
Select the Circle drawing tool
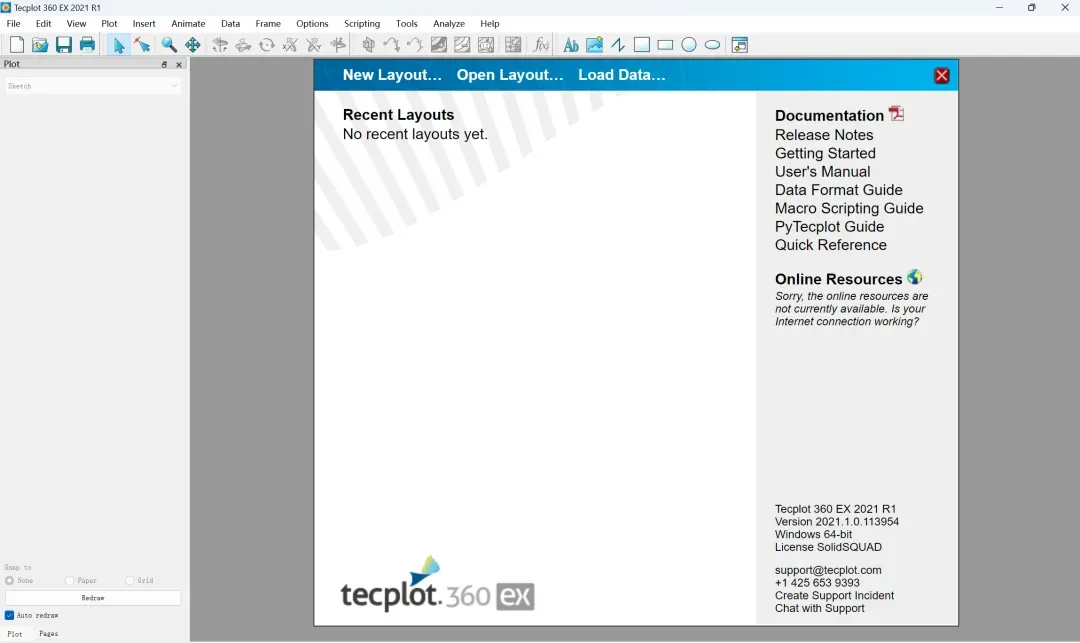pos(689,45)
